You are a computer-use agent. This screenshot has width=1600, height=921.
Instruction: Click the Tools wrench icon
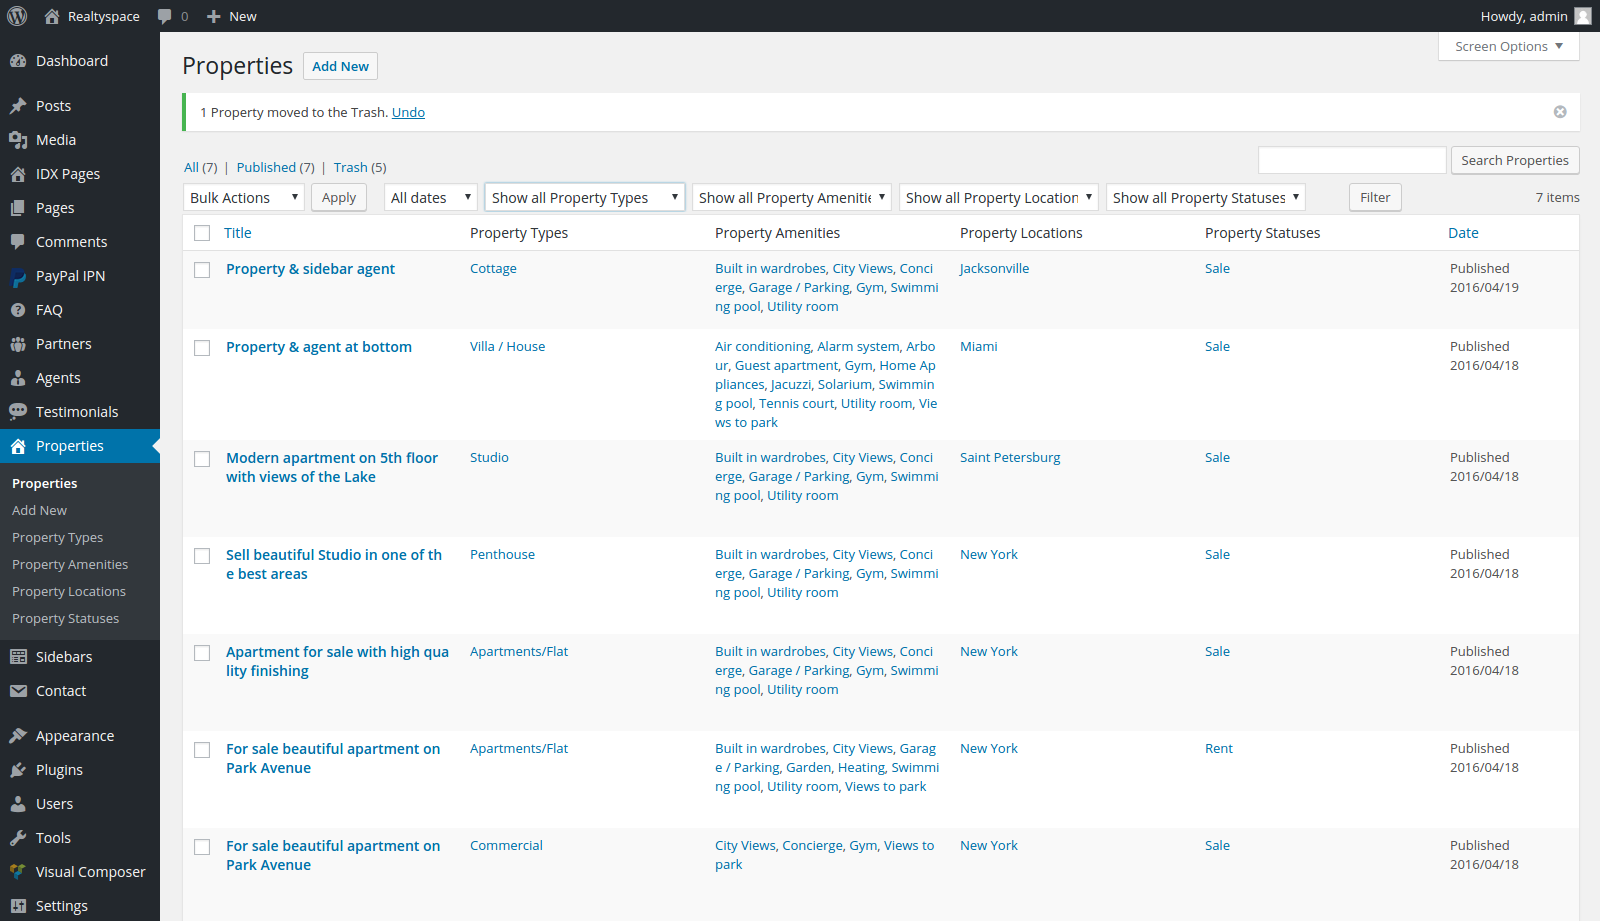pos(18,838)
